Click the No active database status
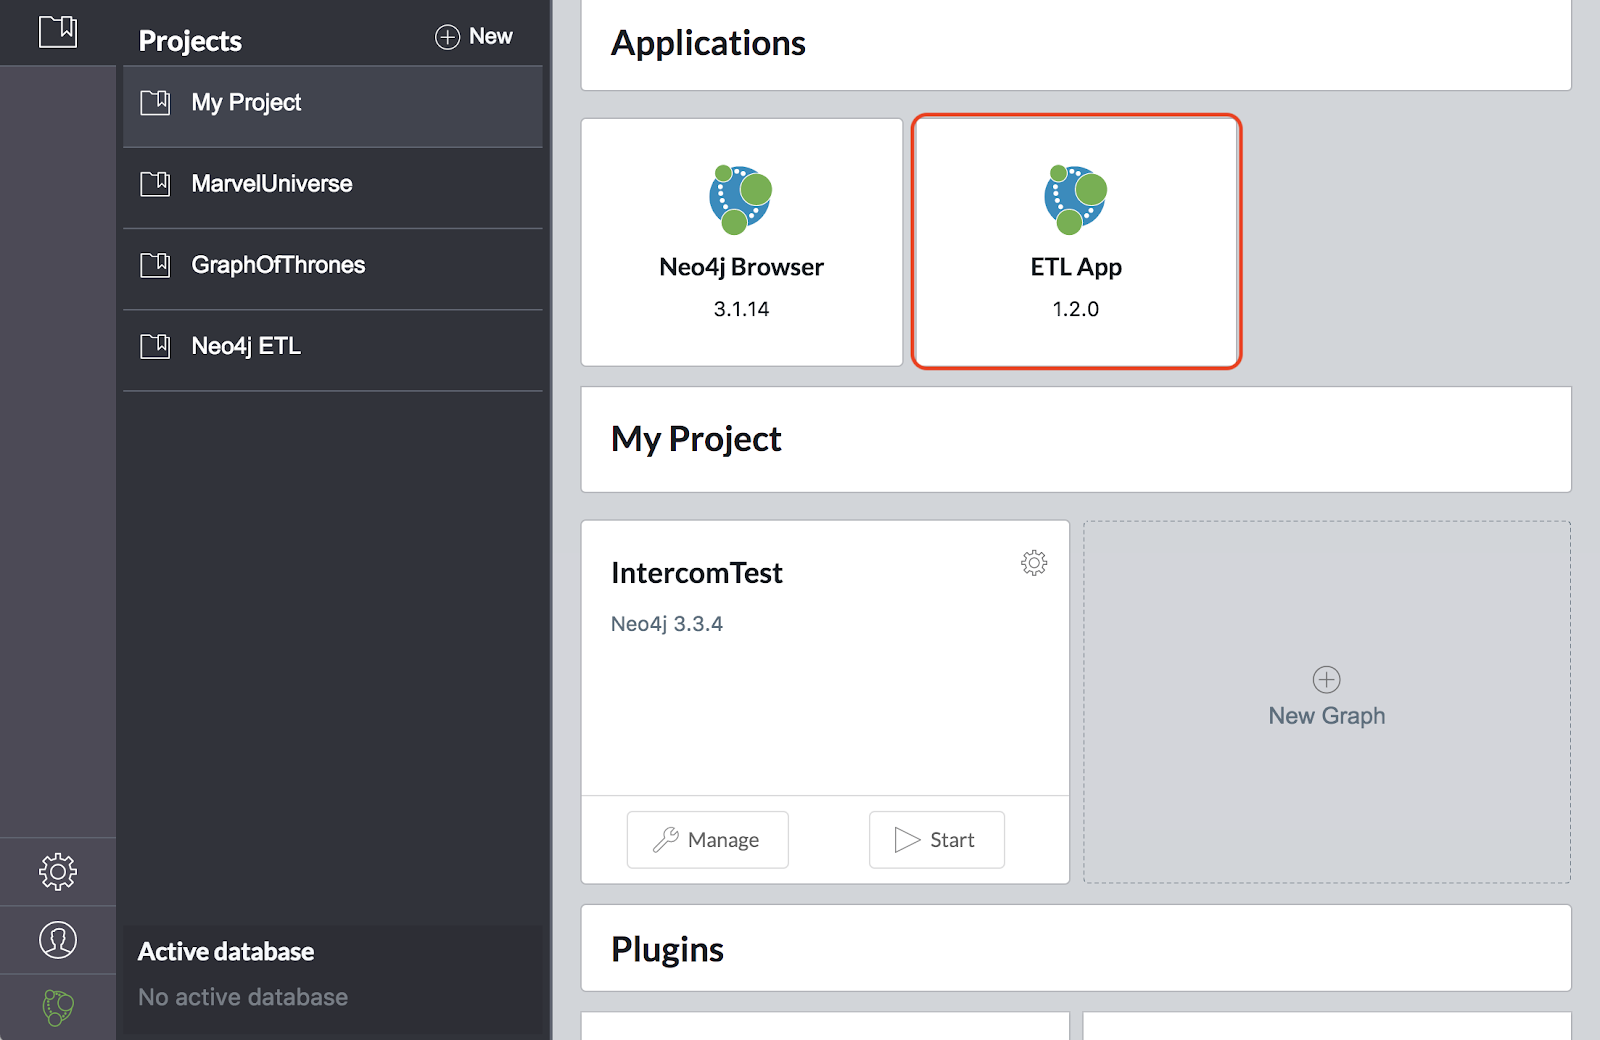This screenshot has height=1040, width=1600. coord(243,997)
